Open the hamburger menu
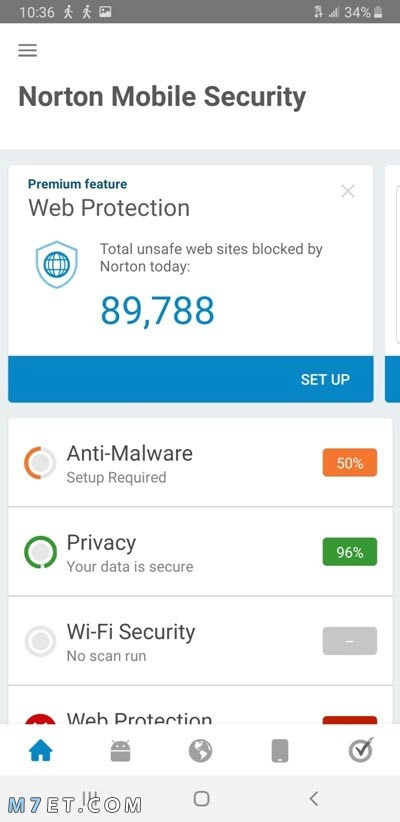The image size is (400, 822). [x=28, y=50]
